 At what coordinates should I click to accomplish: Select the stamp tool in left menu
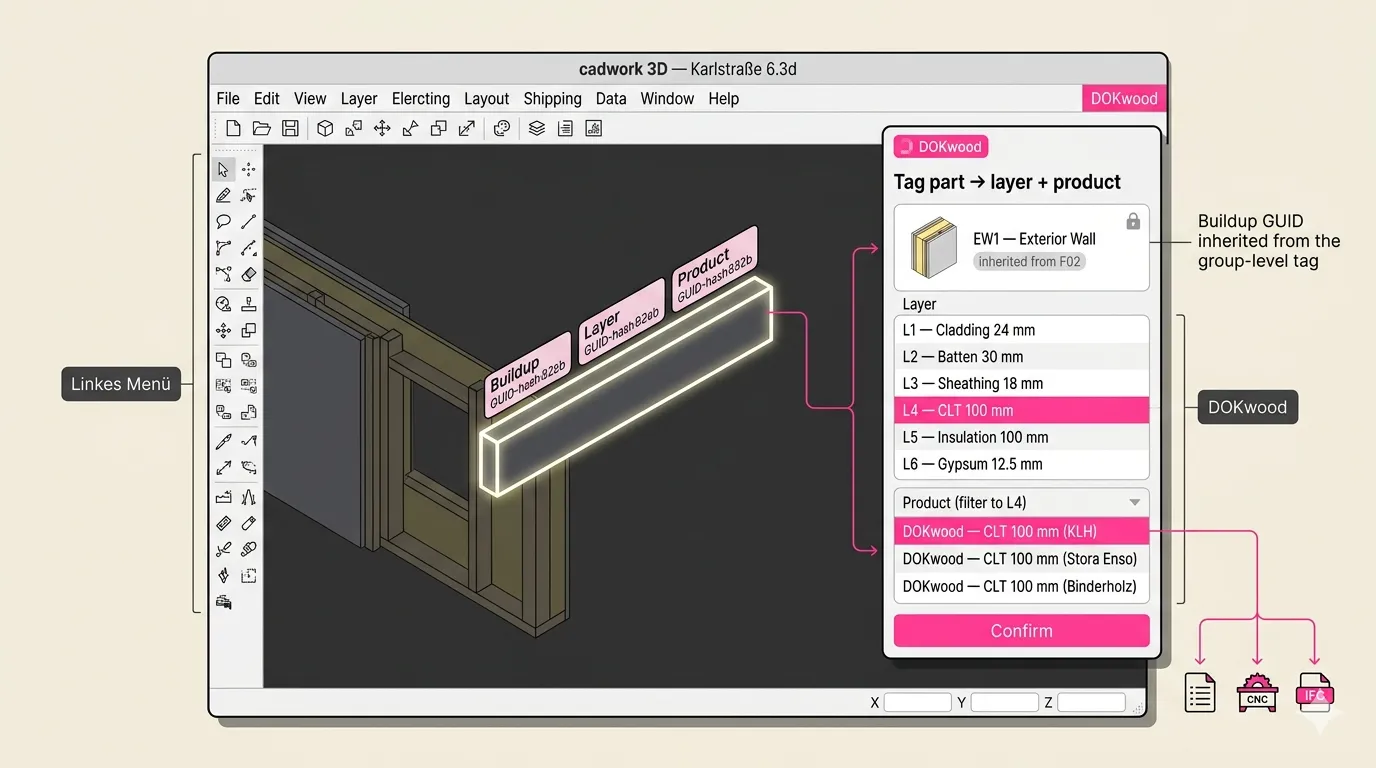pyautogui.click(x=249, y=304)
